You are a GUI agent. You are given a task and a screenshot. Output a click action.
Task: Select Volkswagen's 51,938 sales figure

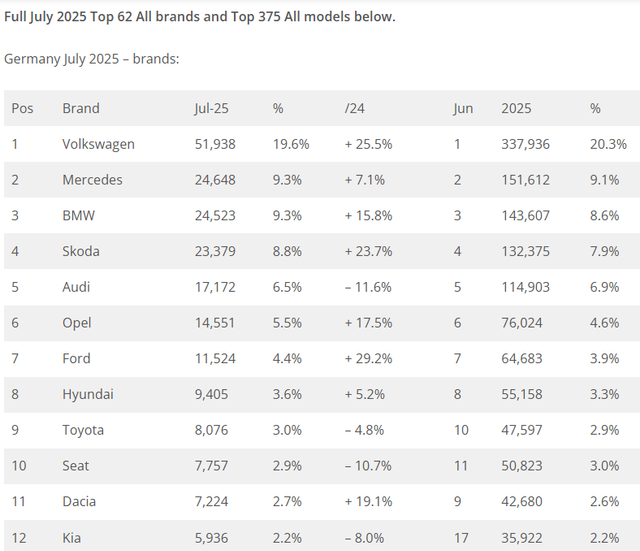pos(215,144)
